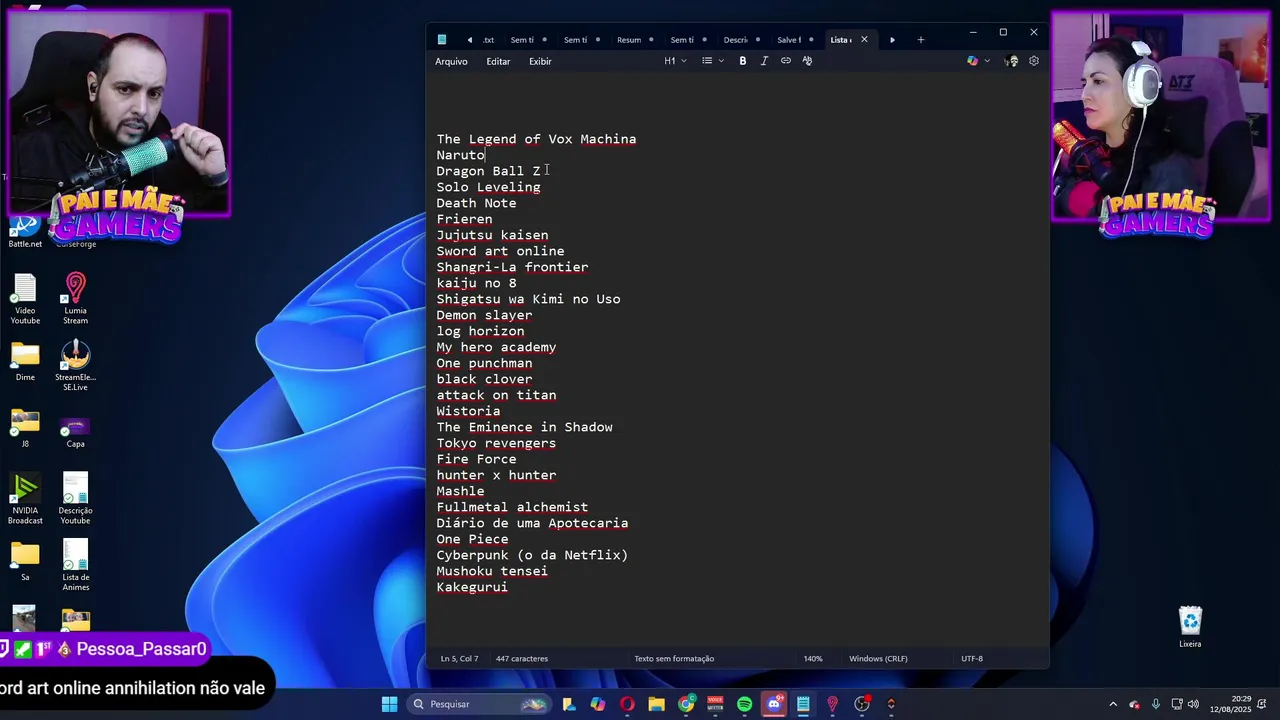Click the line 'The Legend of Vox Machina'
1280x720 pixels.
pyautogui.click(x=536, y=139)
